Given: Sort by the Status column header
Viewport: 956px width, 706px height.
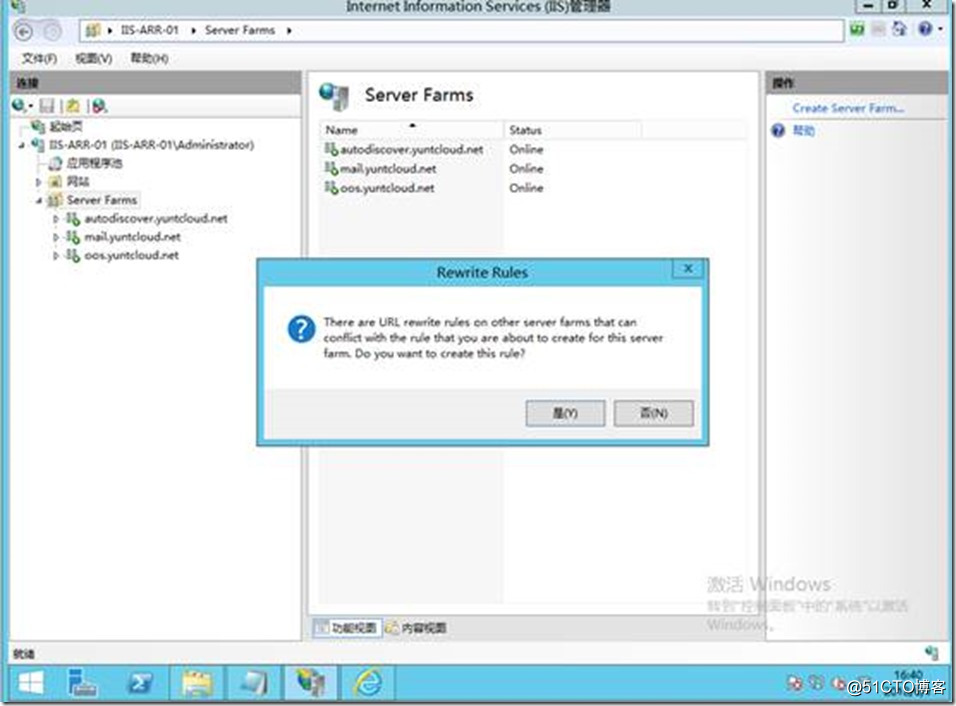Looking at the screenshot, I should 572,130.
